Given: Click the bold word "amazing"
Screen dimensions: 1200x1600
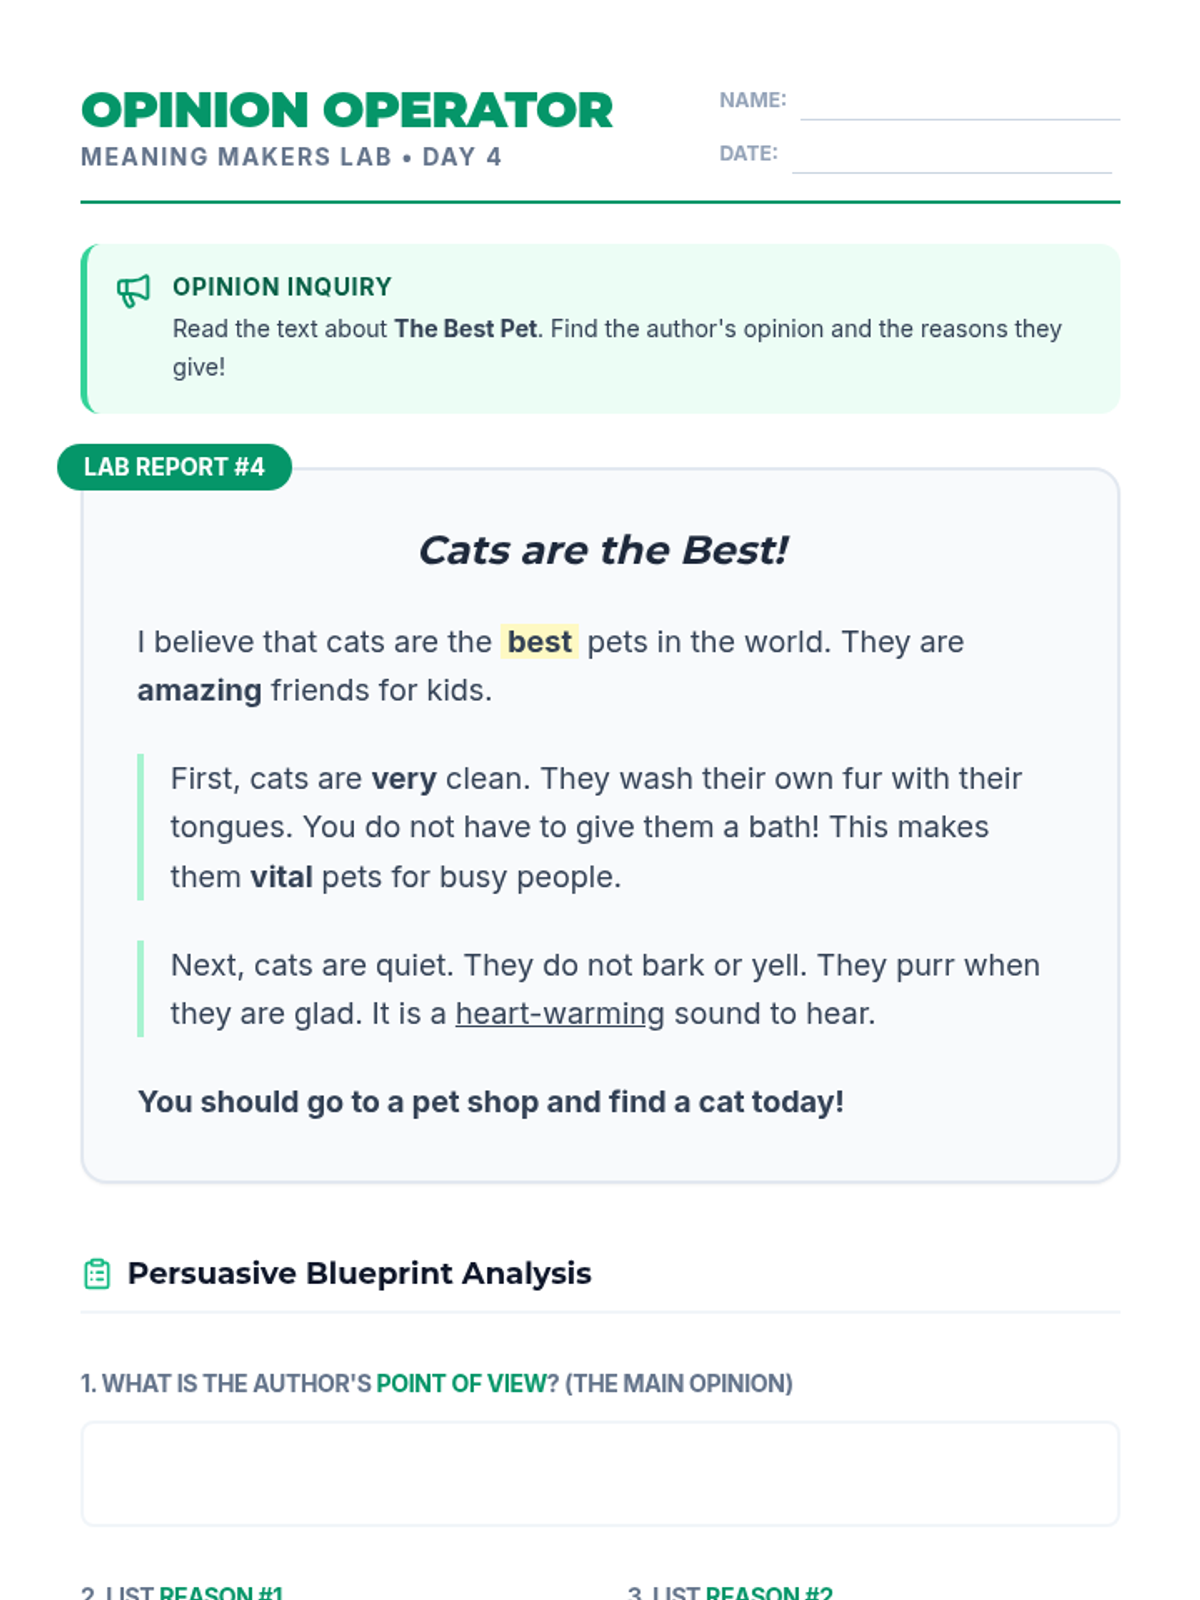Looking at the screenshot, I should (199, 691).
